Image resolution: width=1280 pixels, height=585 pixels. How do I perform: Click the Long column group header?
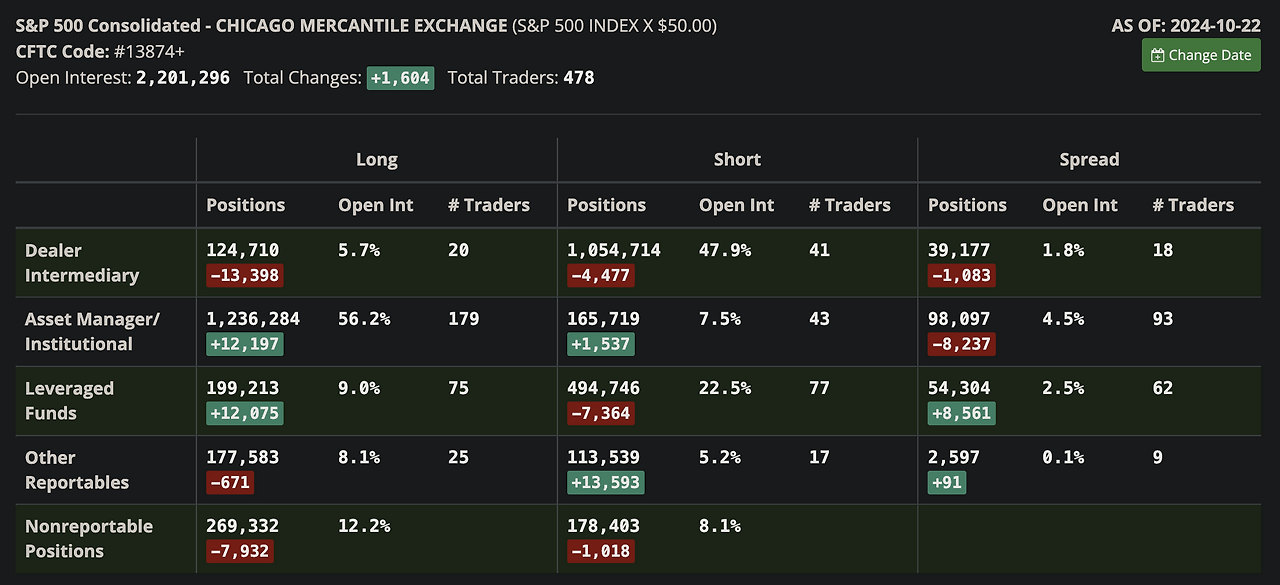coord(376,159)
